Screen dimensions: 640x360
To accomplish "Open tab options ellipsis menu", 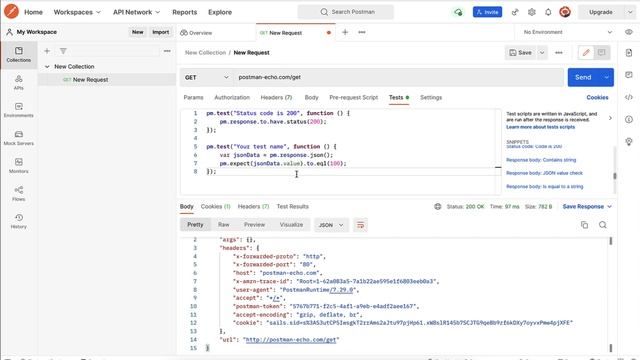I will pos(362,32).
